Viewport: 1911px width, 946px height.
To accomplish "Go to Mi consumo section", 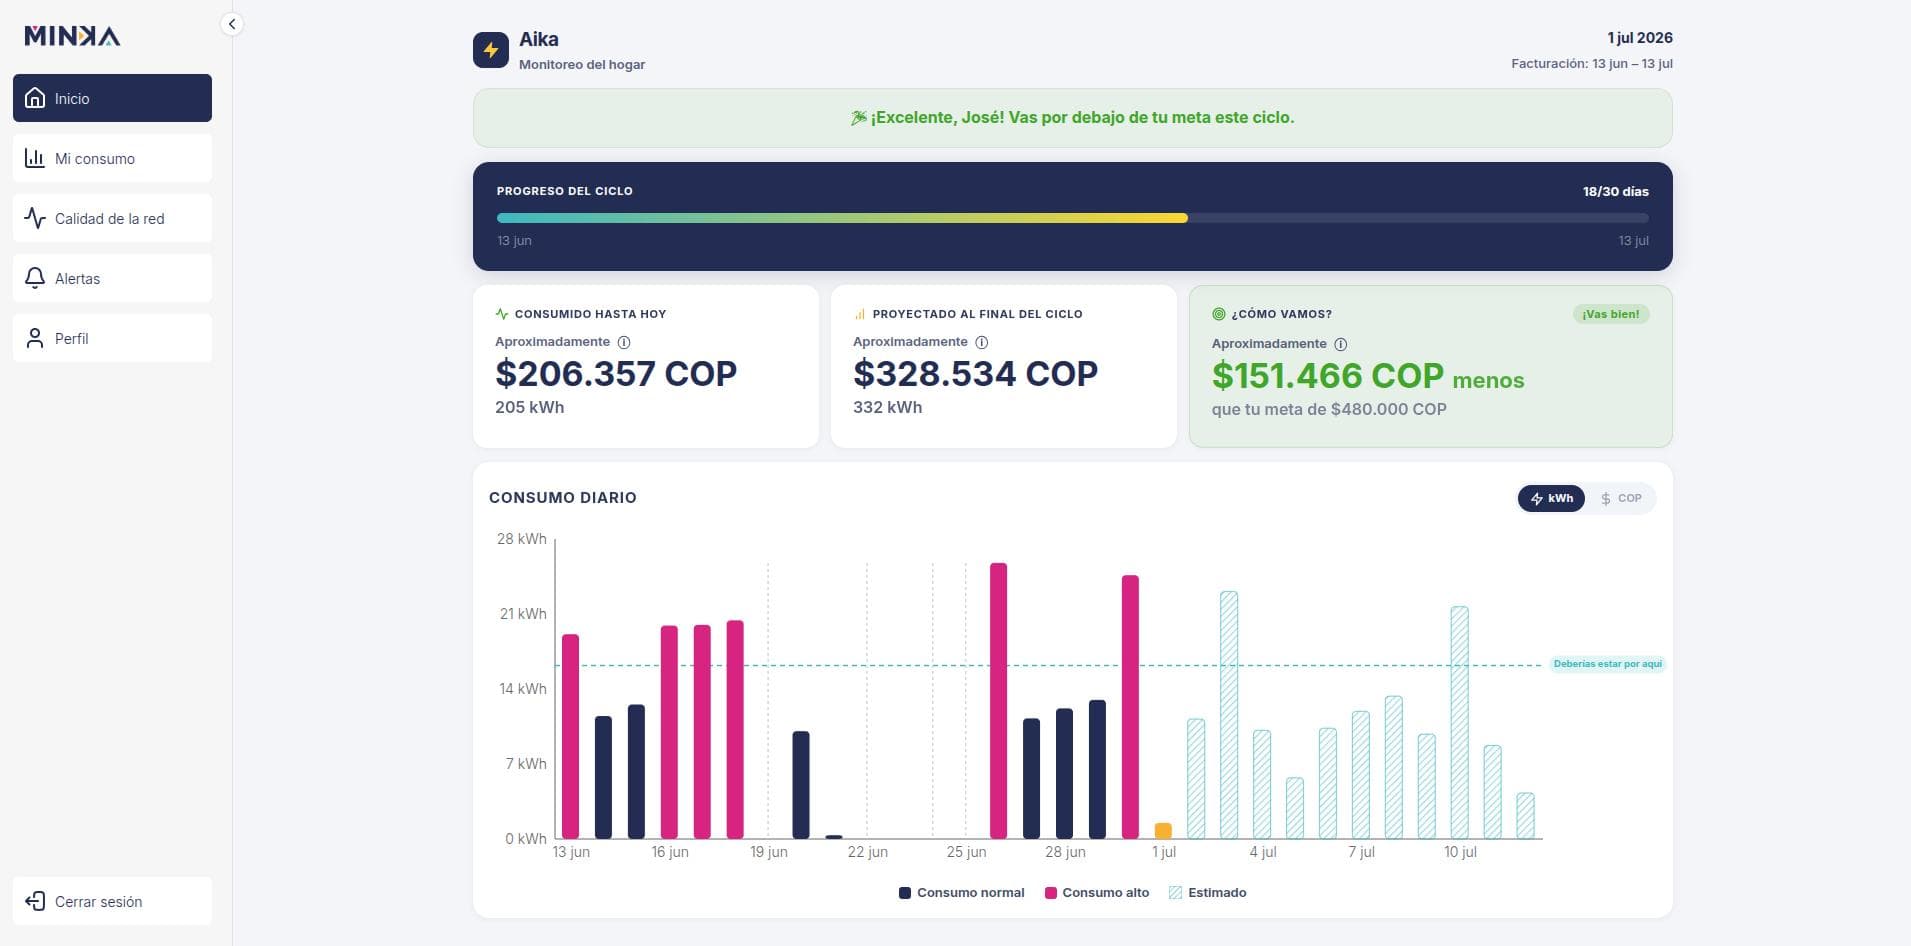I will 112,158.
